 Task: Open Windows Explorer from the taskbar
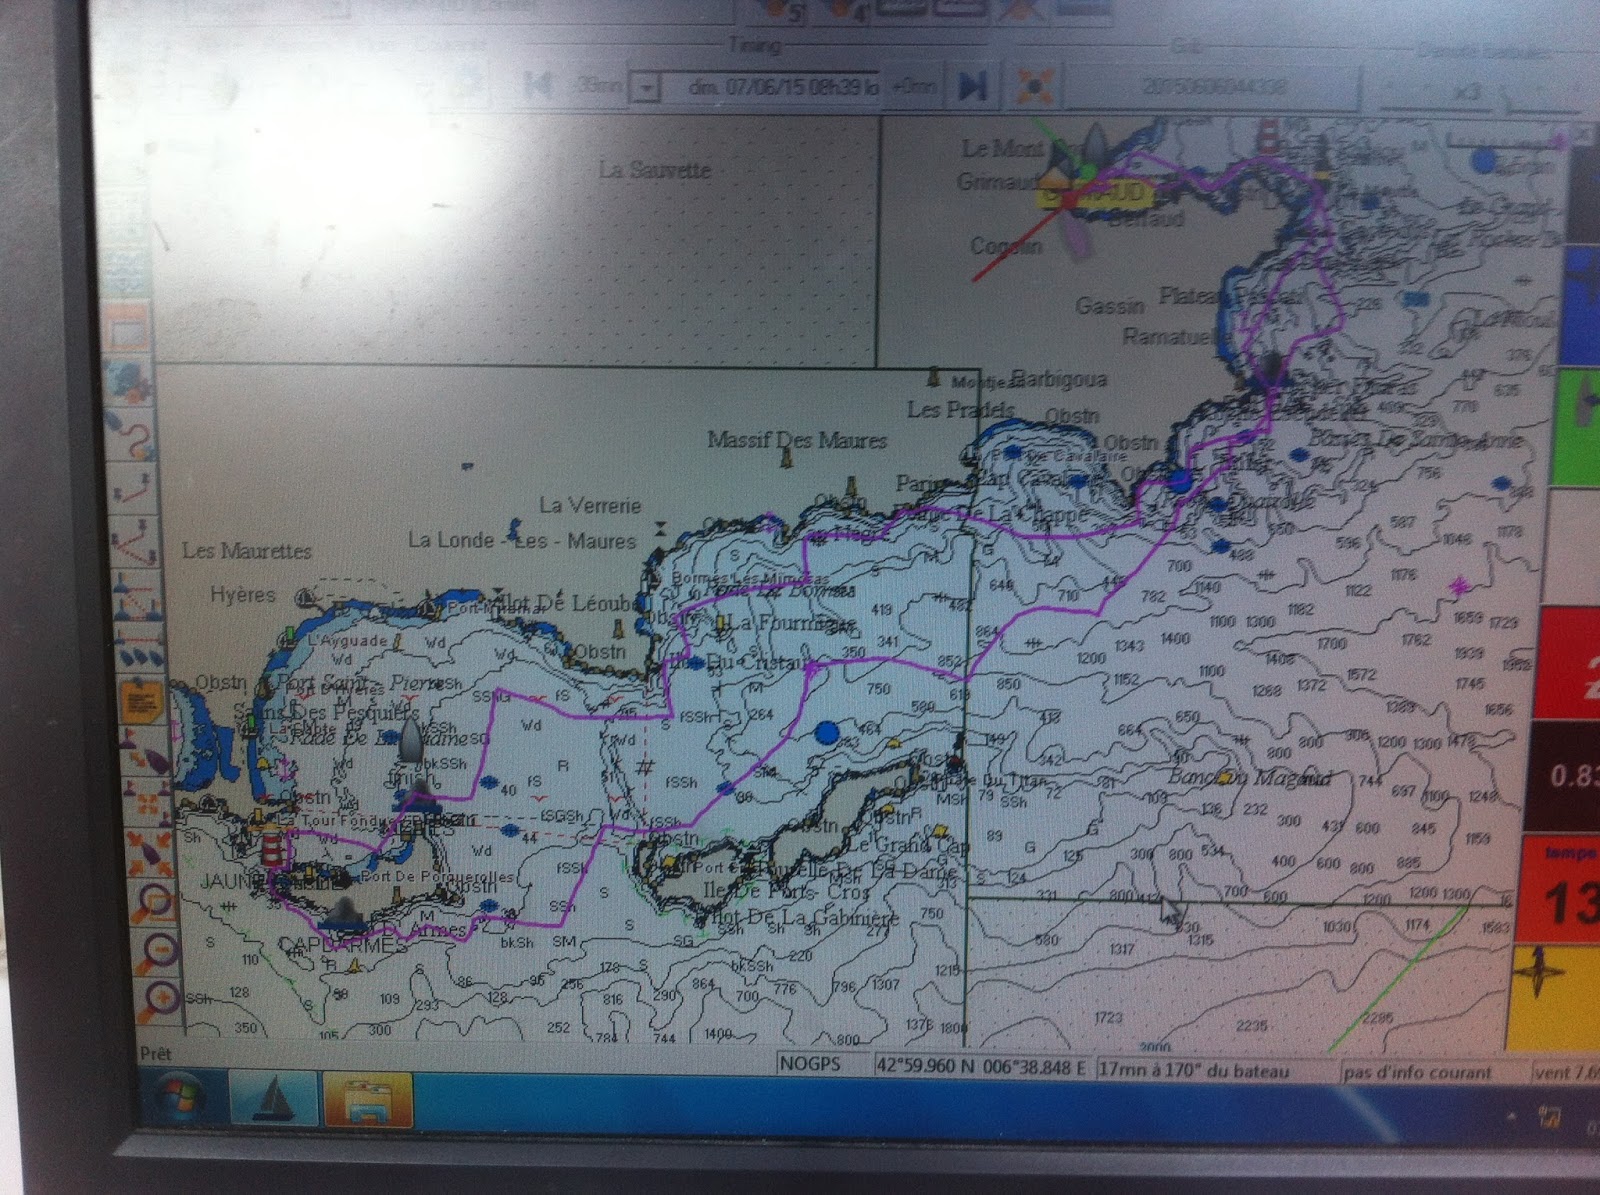click(367, 1101)
